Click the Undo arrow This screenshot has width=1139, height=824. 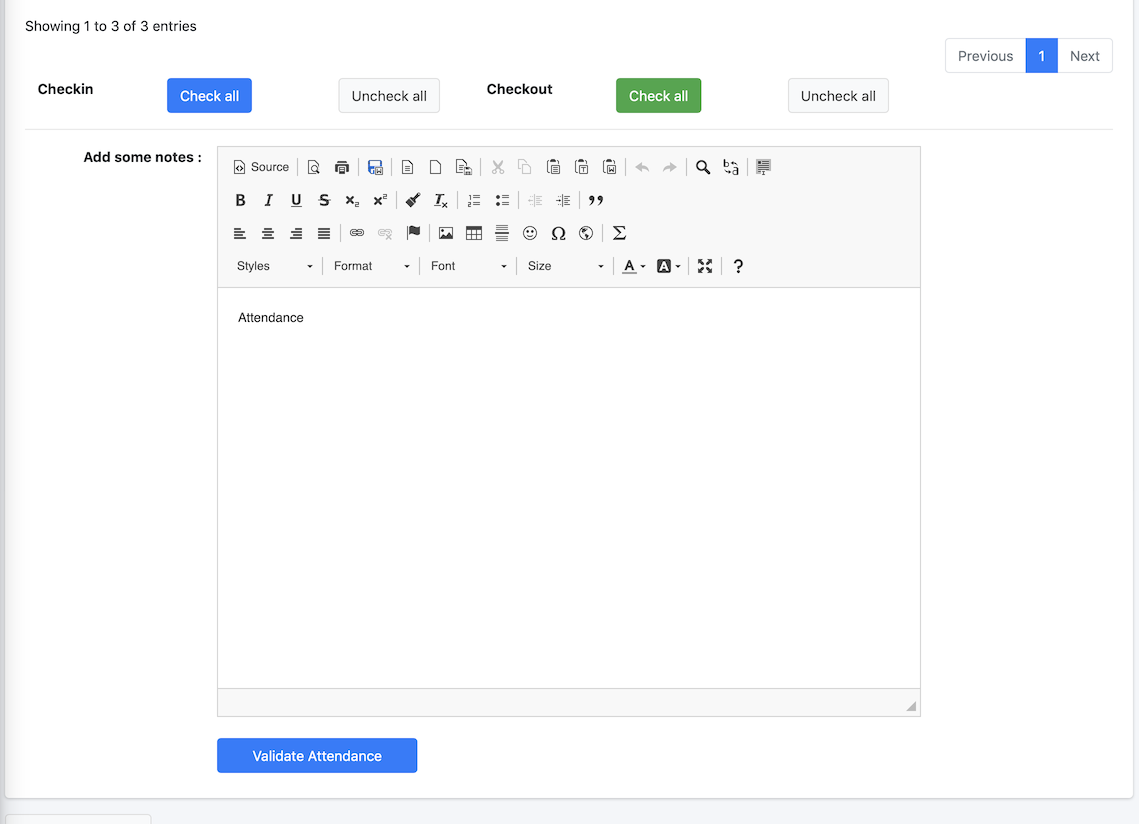click(642, 167)
